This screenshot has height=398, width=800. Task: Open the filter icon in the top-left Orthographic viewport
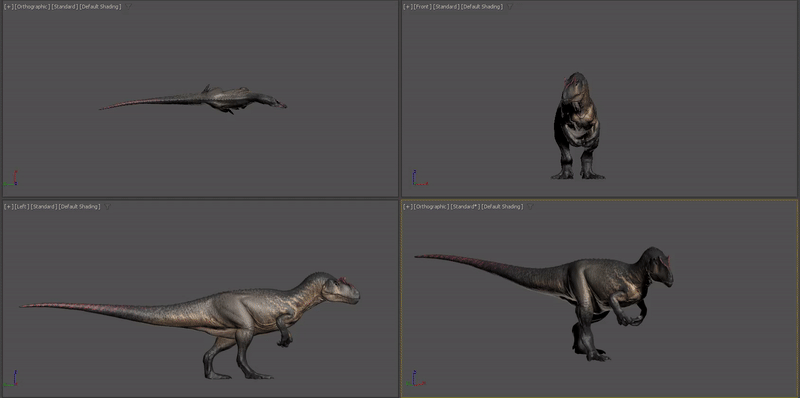pyautogui.click(x=128, y=7)
